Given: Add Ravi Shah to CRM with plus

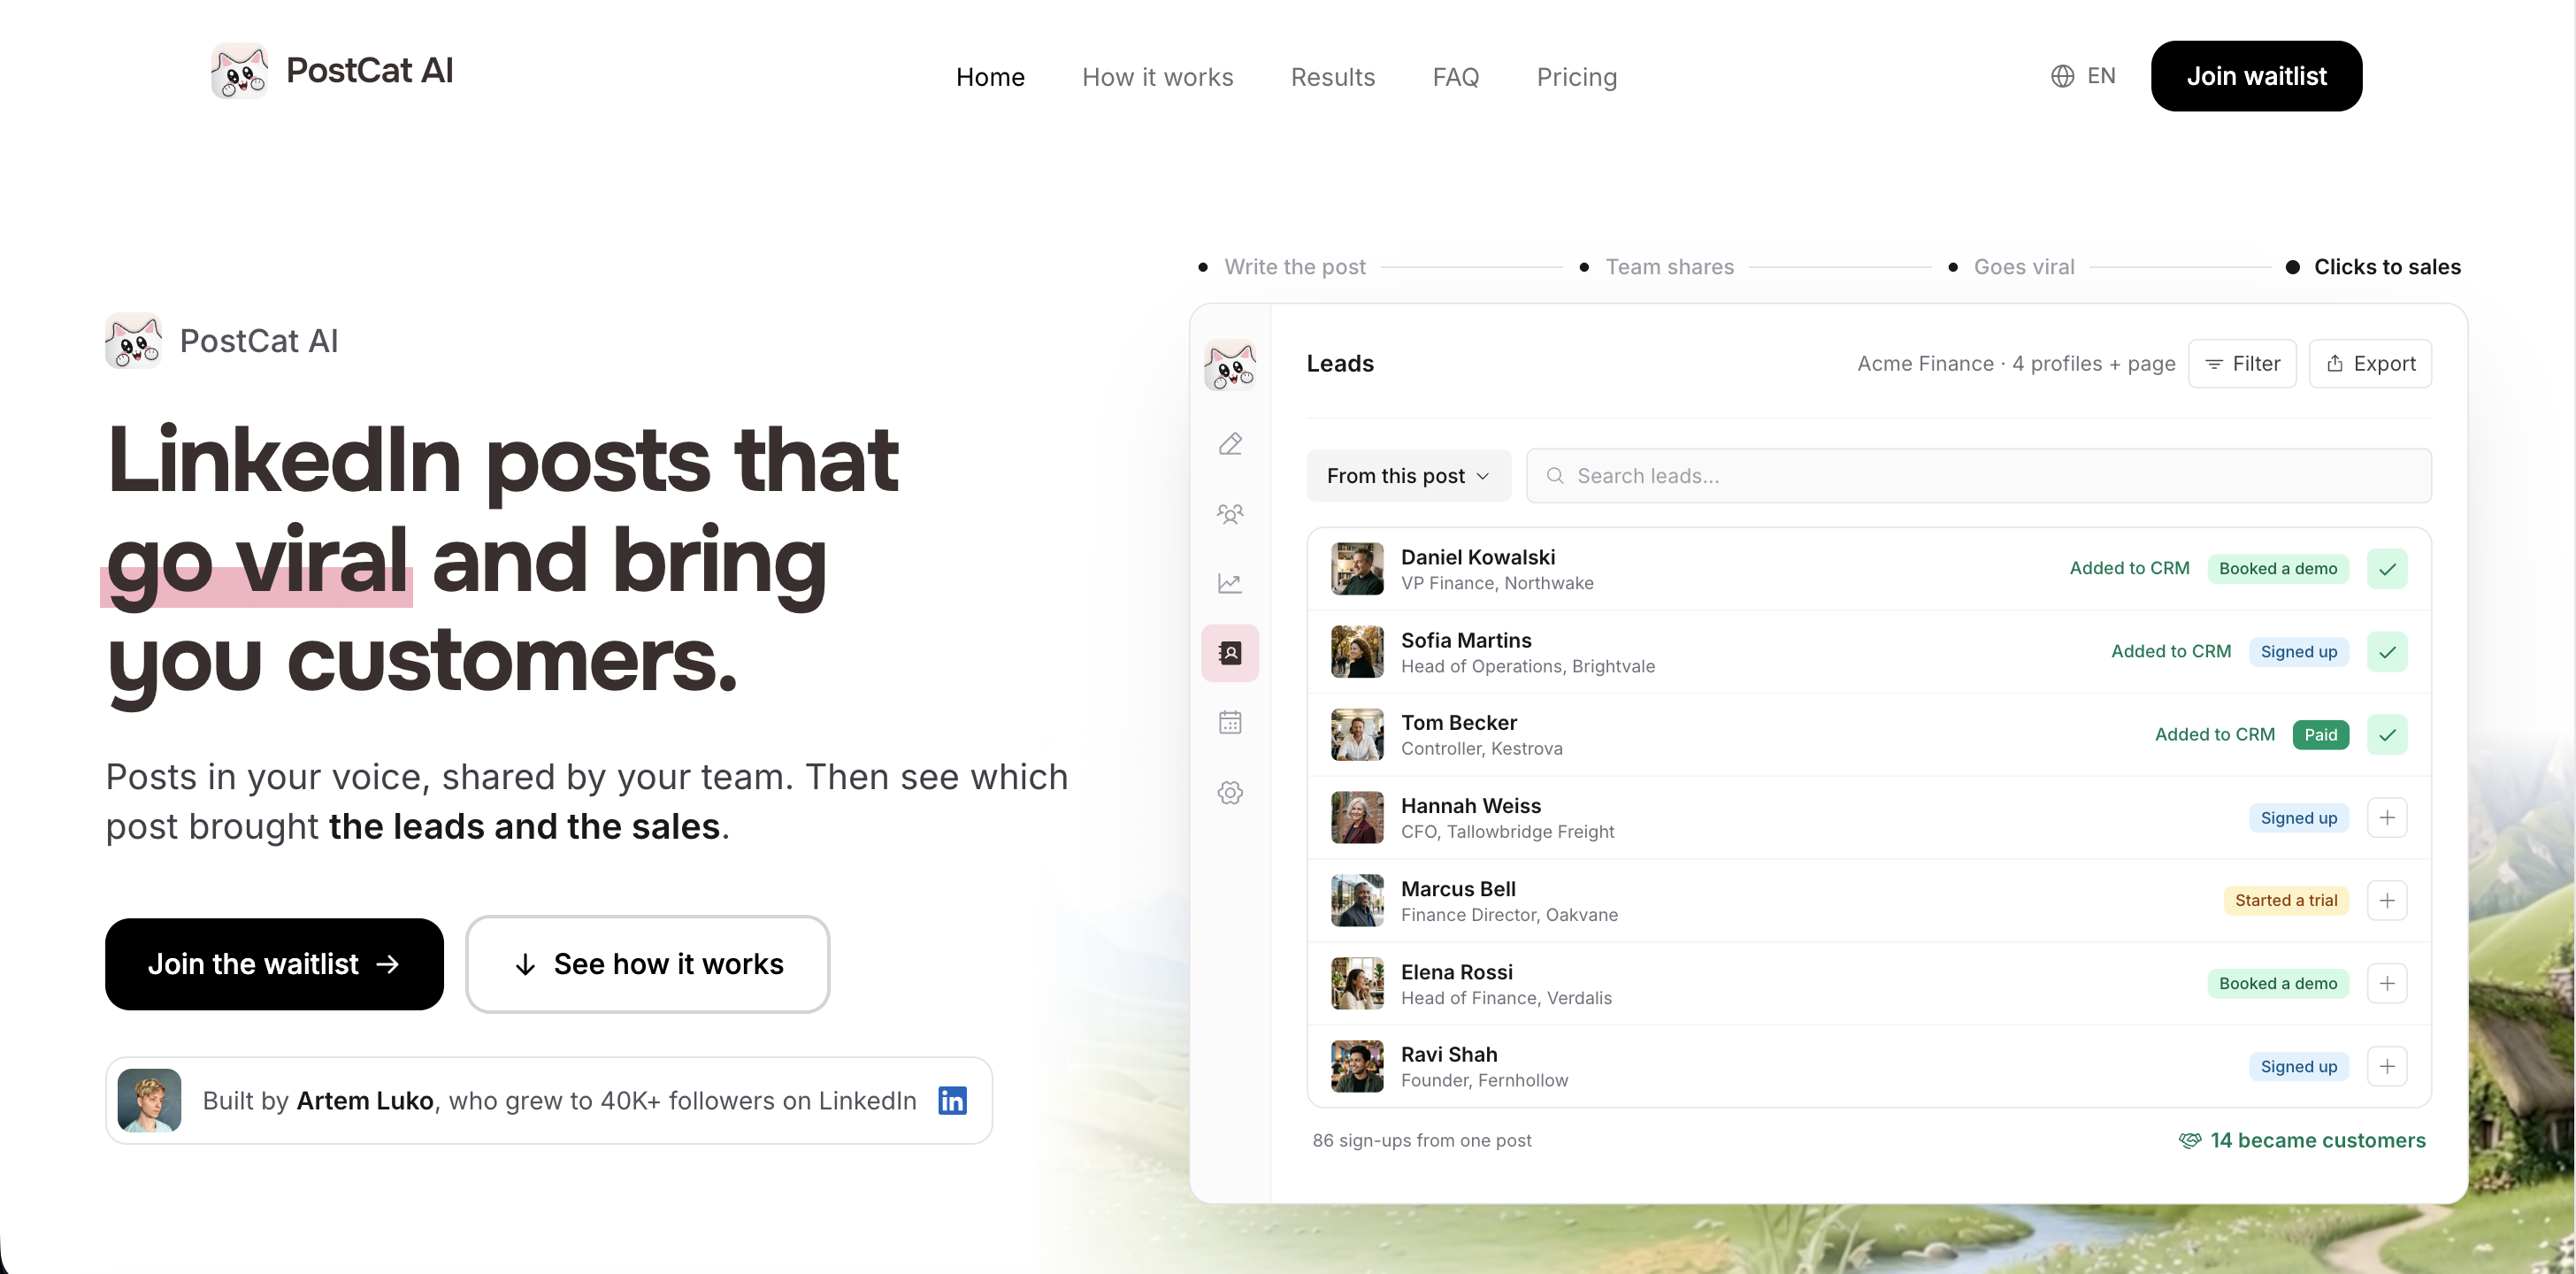Looking at the screenshot, I should [x=2387, y=1067].
